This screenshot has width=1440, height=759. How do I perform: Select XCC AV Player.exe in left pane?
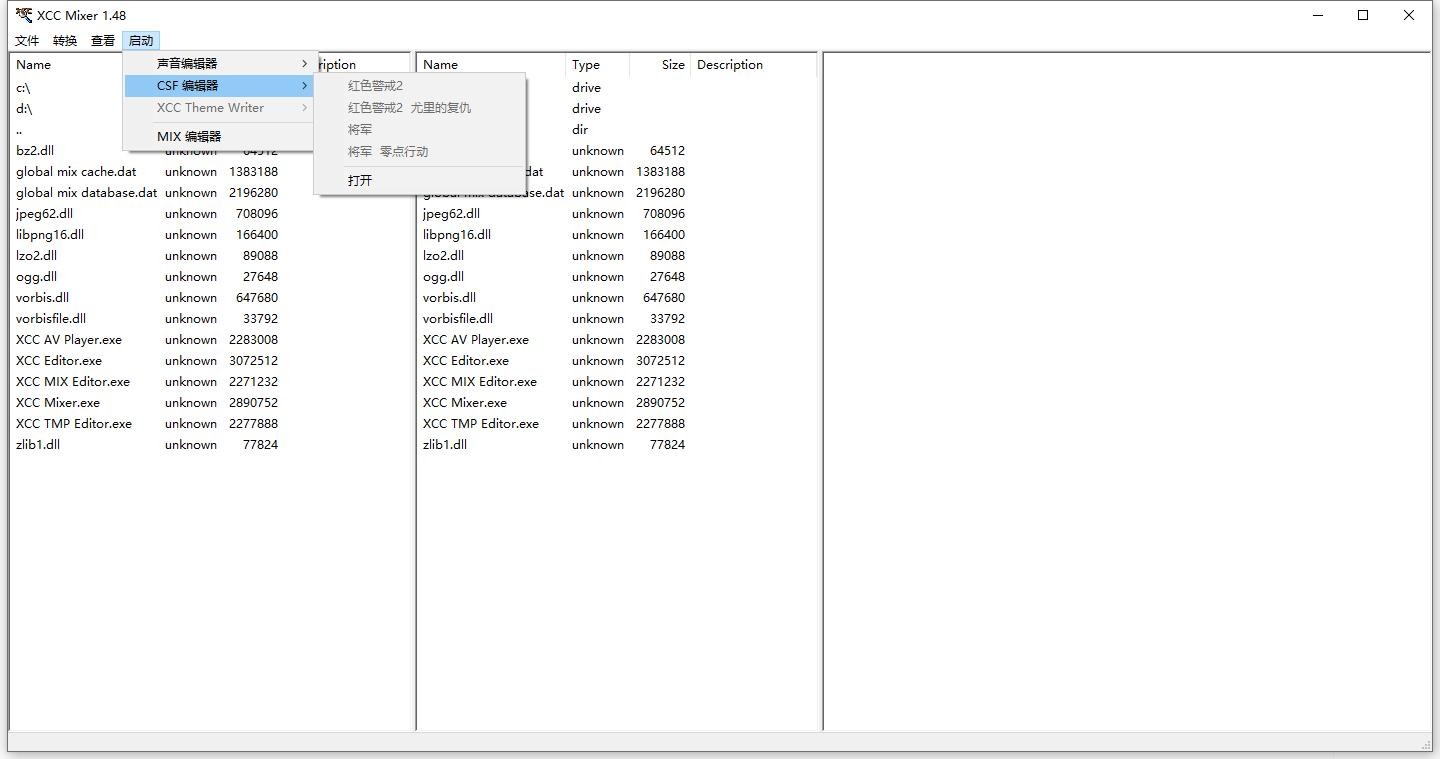click(x=69, y=339)
